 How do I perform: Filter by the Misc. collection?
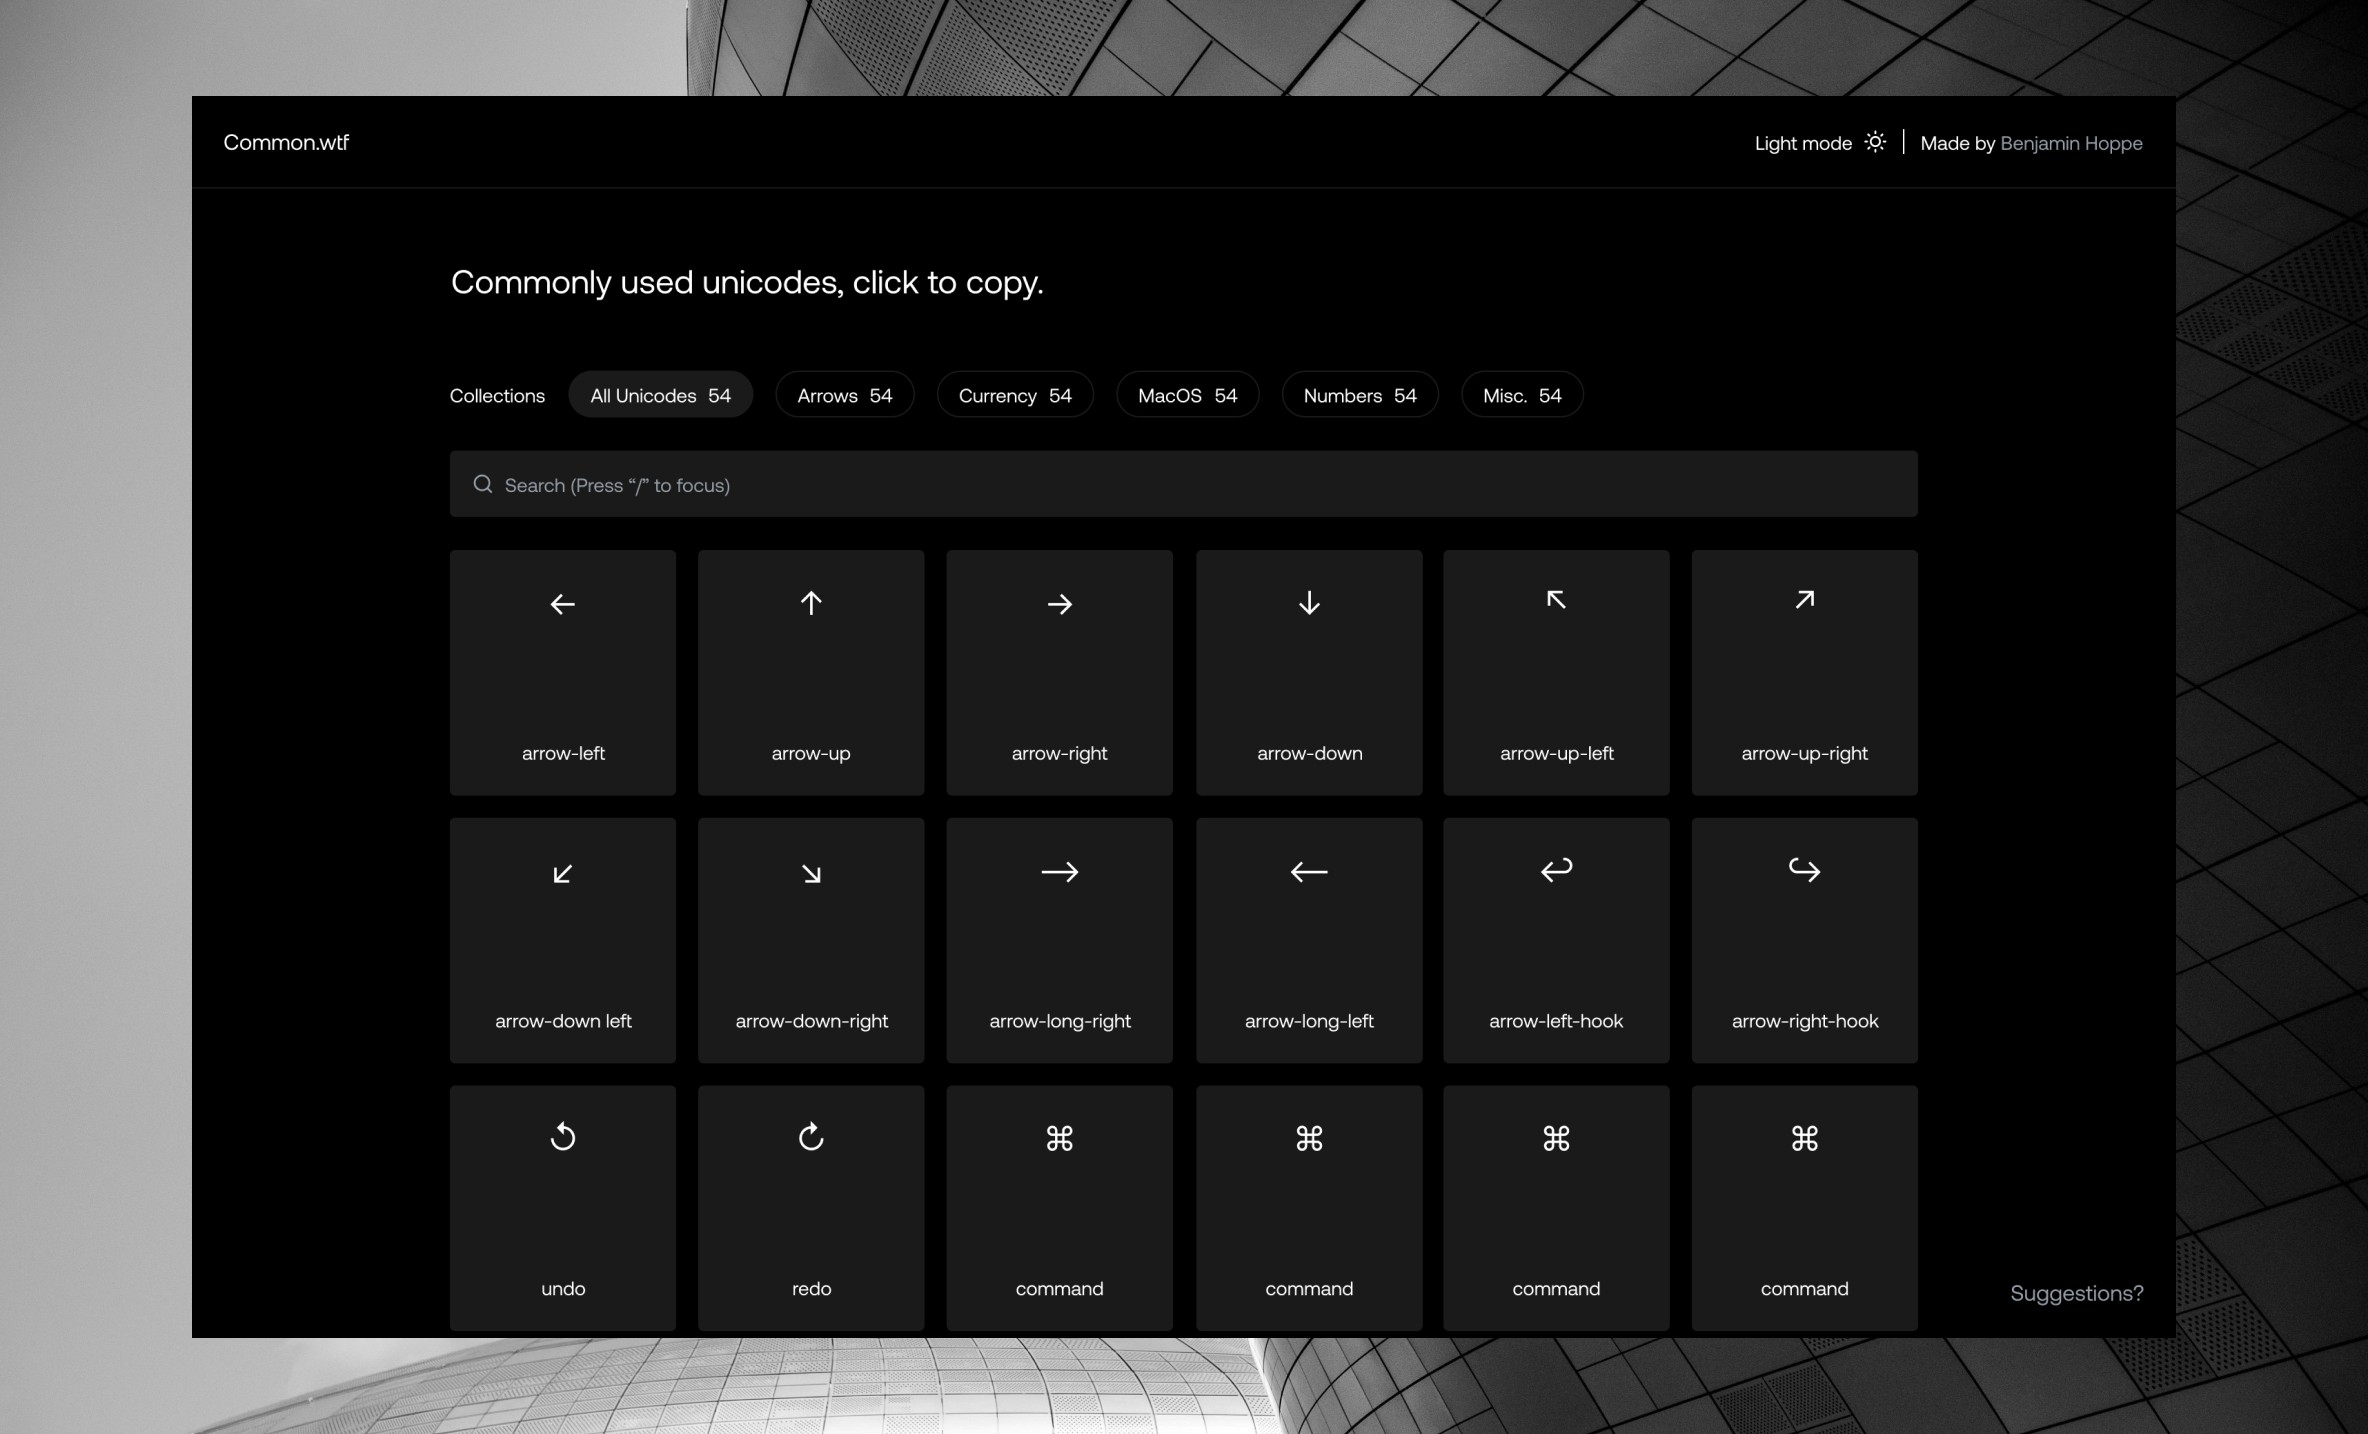1522,395
